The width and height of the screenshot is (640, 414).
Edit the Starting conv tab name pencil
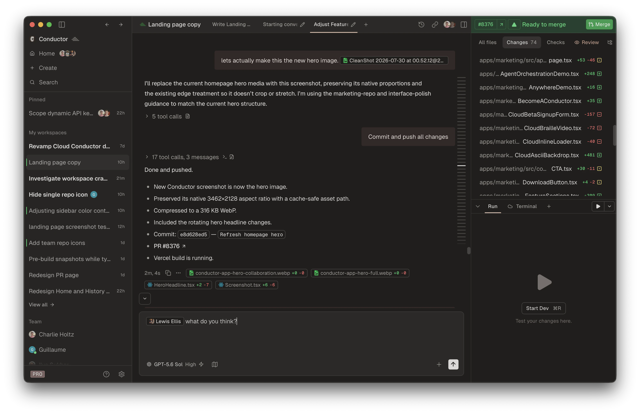pyautogui.click(x=302, y=24)
